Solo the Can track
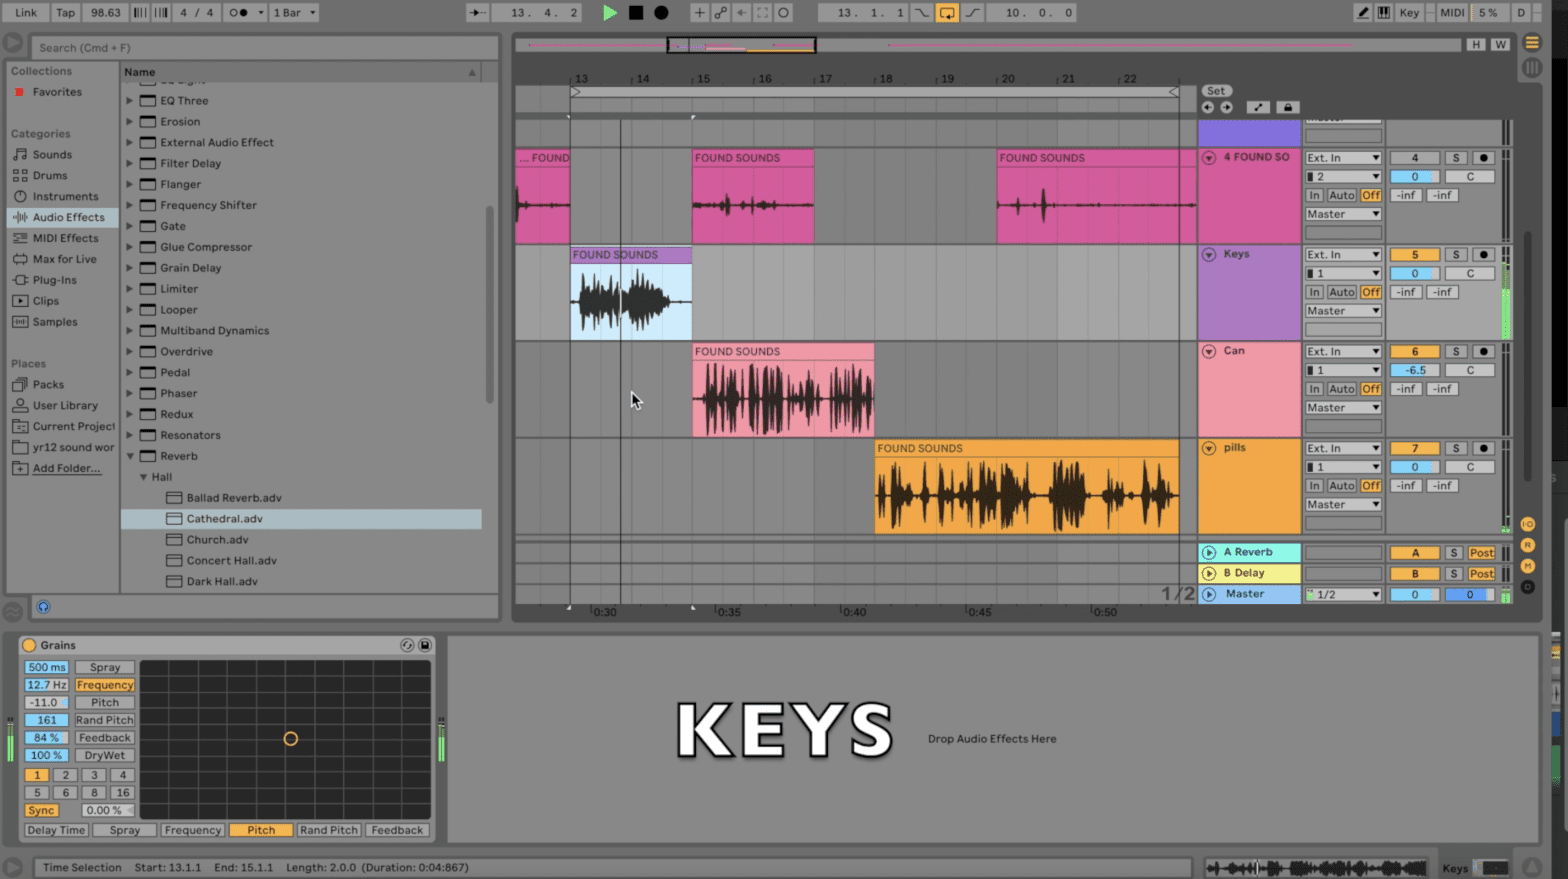This screenshot has width=1568, height=879. 1456,352
